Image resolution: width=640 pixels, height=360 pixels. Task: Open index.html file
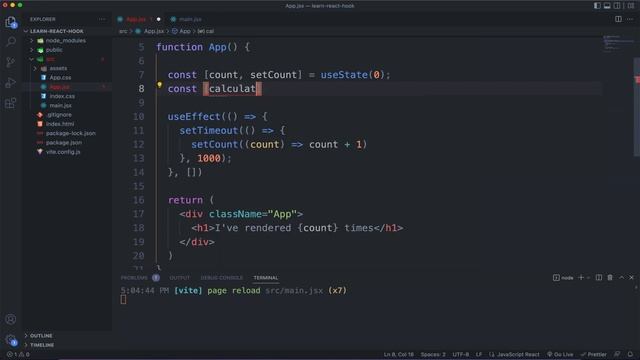(60, 124)
